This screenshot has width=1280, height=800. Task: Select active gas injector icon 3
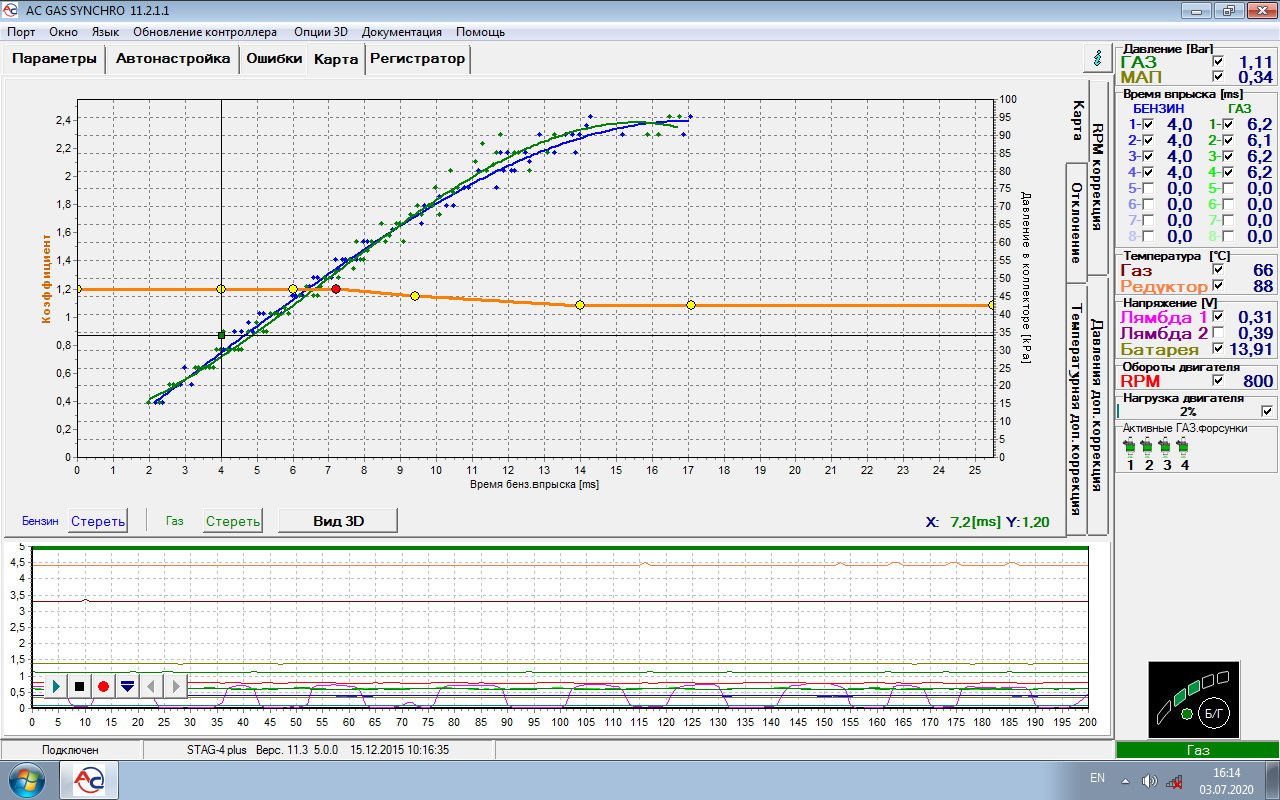pyautogui.click(x=1166, y=447)
